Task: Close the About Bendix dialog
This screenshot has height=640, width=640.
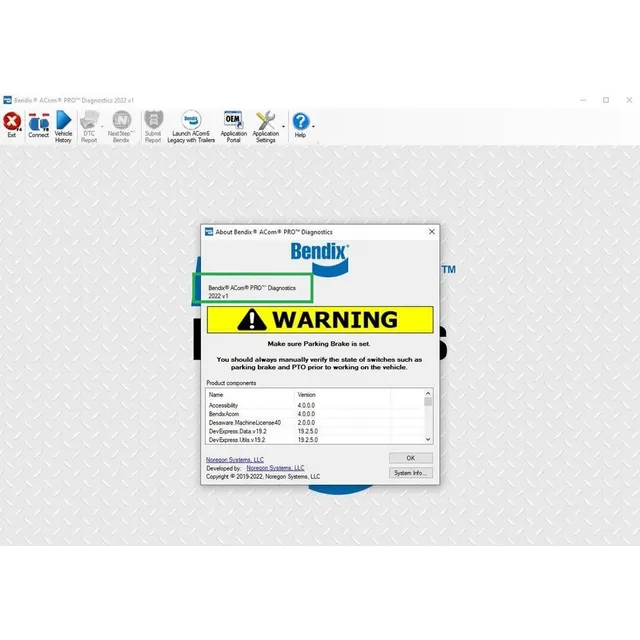Action: [432, 231]
